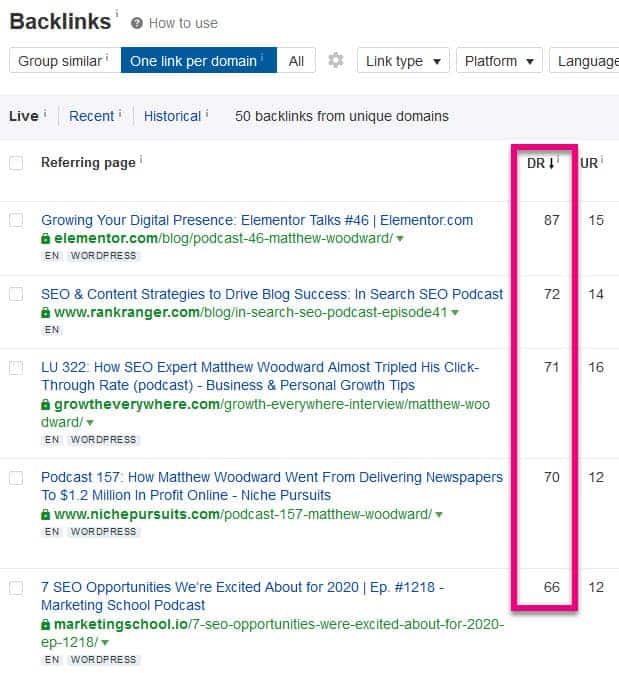The image size is (619, 673).
Task: Expand the marketingschool.io URL dropdown arrow
Action: pos(105,643)
